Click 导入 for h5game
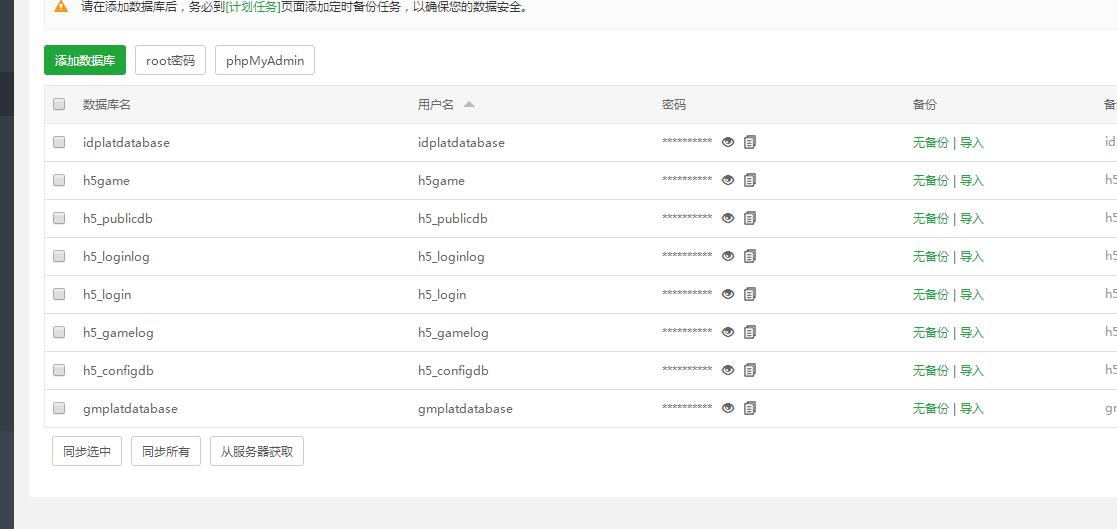 click(x=972, y=181)
